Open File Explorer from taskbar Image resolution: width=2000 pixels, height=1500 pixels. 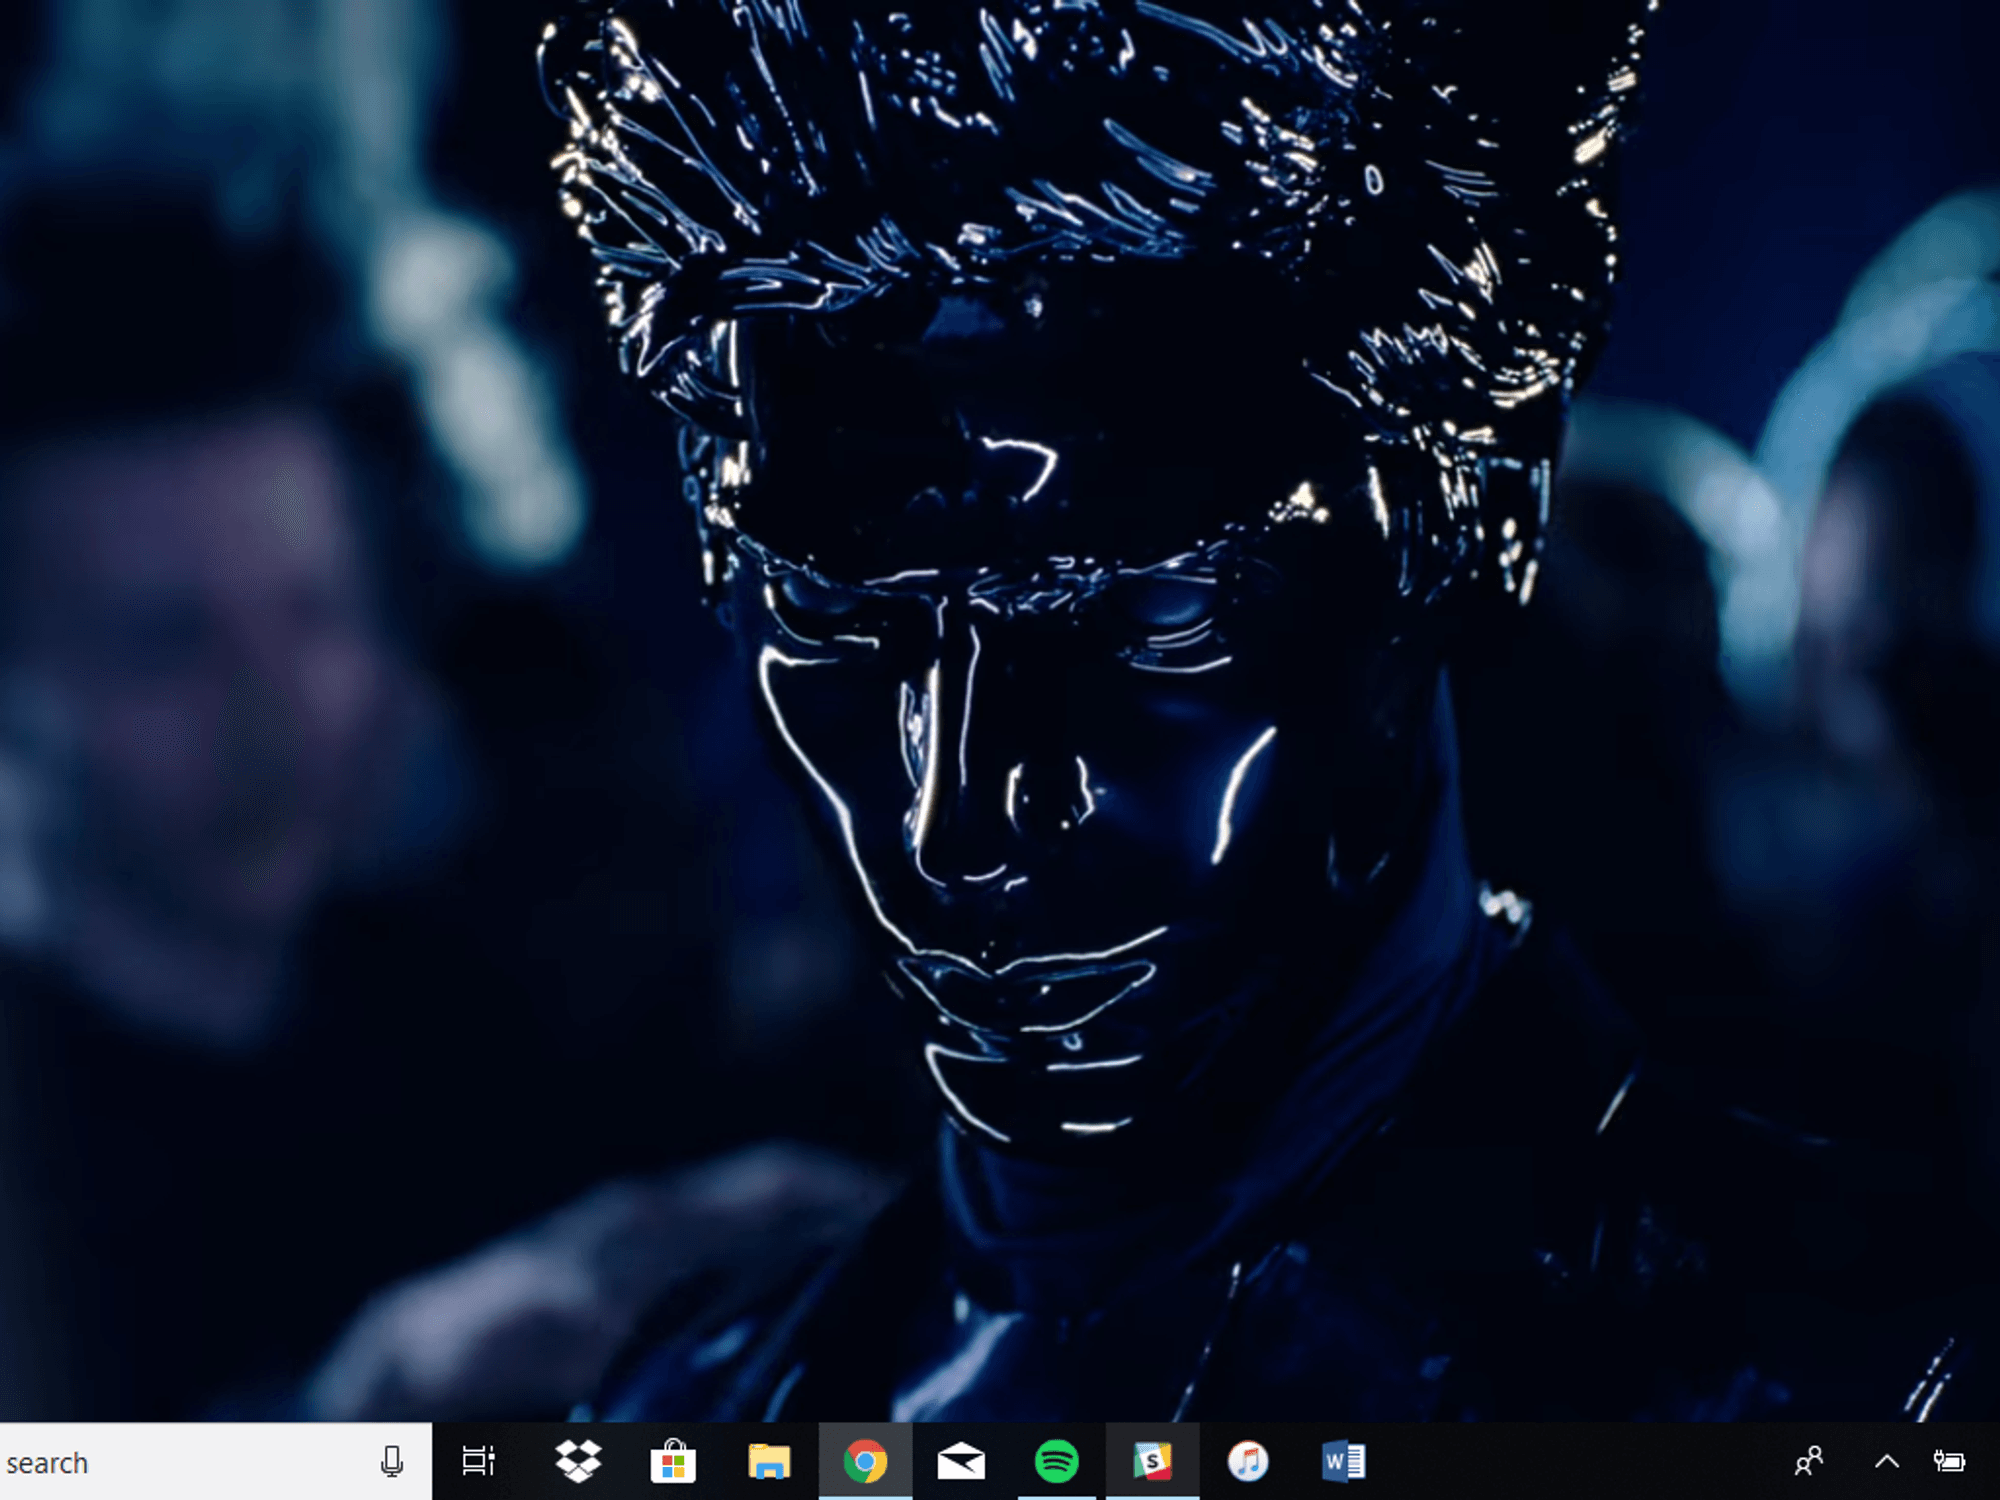click(769, 1462)
